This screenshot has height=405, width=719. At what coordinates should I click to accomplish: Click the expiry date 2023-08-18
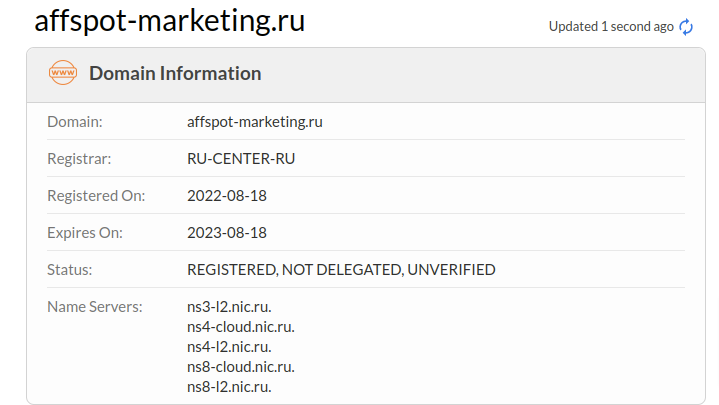[227, 232]
